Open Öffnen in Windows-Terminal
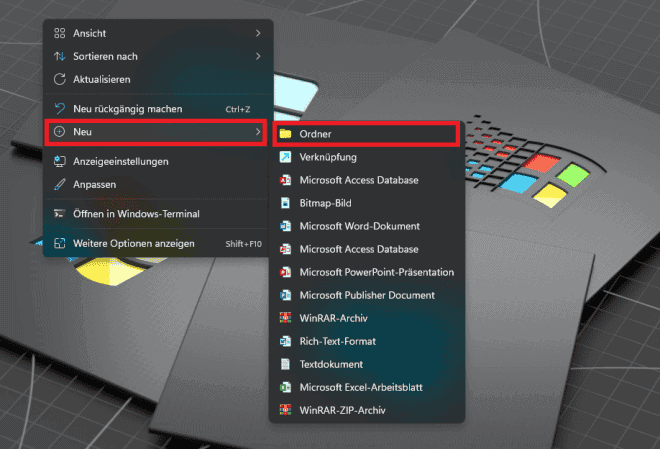 pyautogui.click(x=136, y=214)
